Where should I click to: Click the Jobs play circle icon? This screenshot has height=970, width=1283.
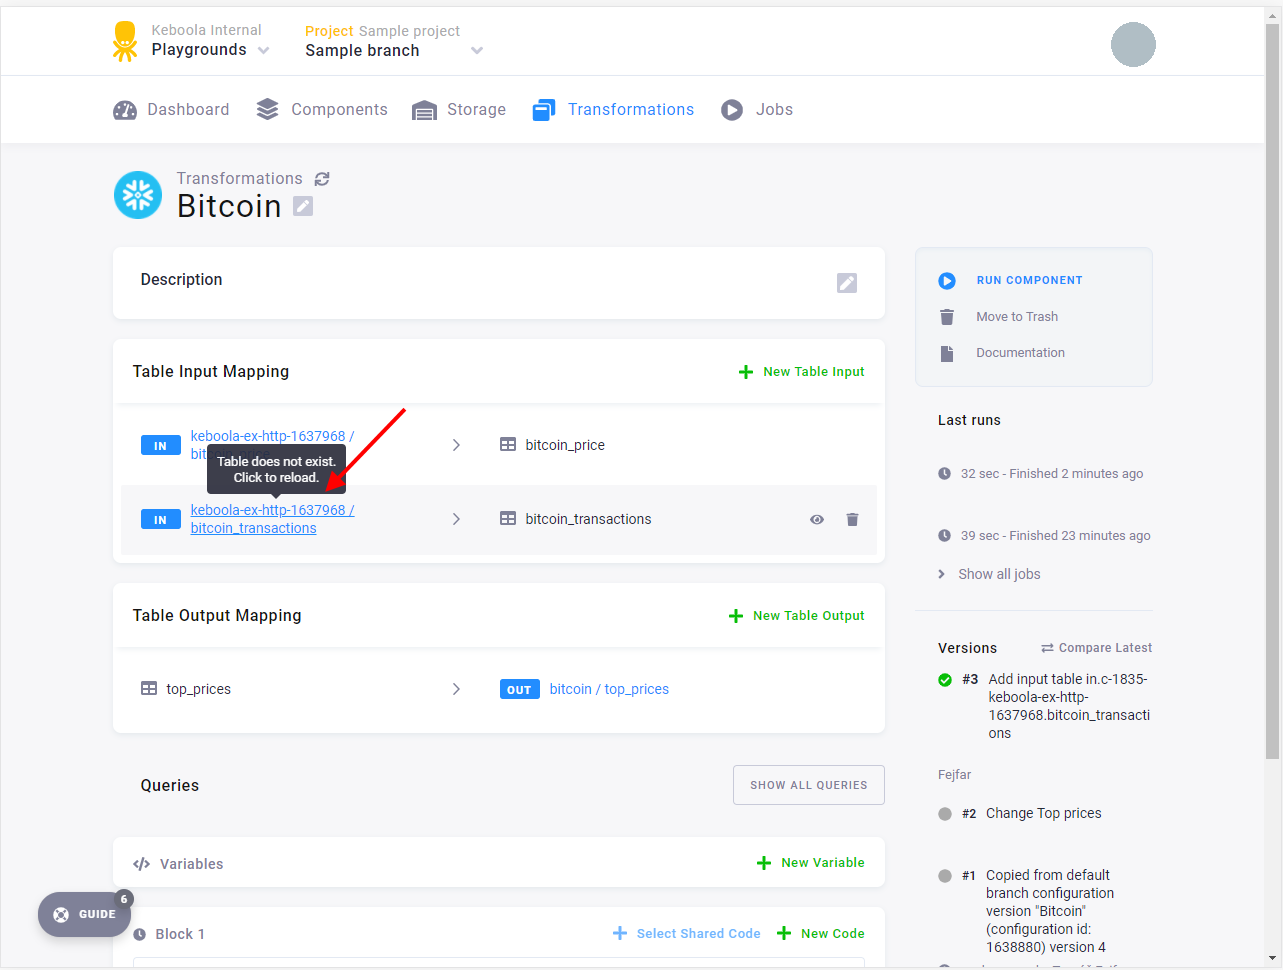tap(732, 110)
